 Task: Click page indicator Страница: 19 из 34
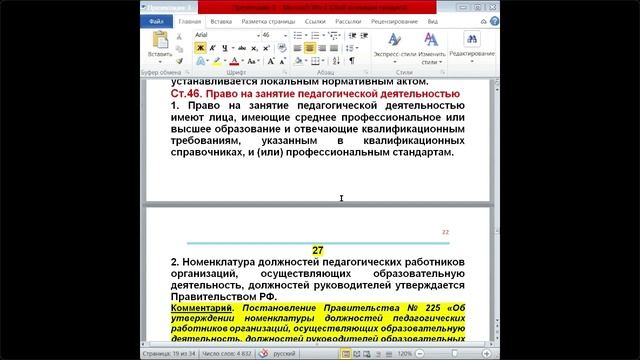tap(169, 353)
